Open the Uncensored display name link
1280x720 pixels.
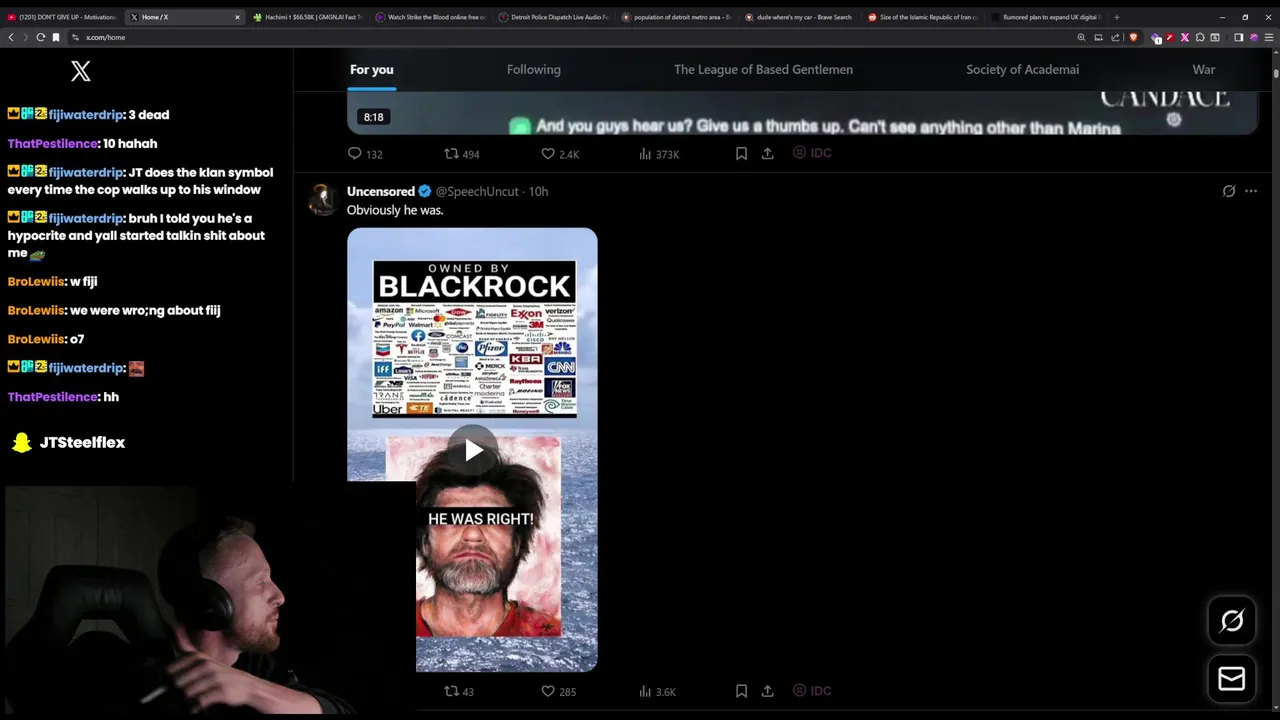click(x=381, y=191)
